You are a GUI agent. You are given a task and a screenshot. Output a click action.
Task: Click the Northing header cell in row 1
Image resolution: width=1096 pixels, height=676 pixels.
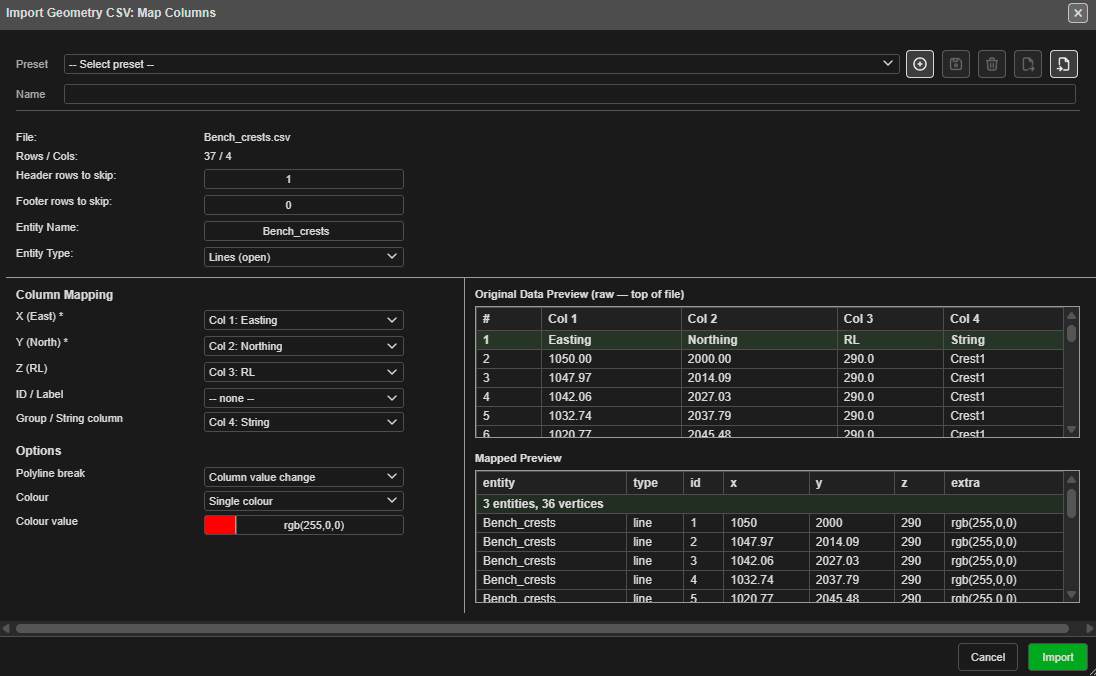point(759,340)
